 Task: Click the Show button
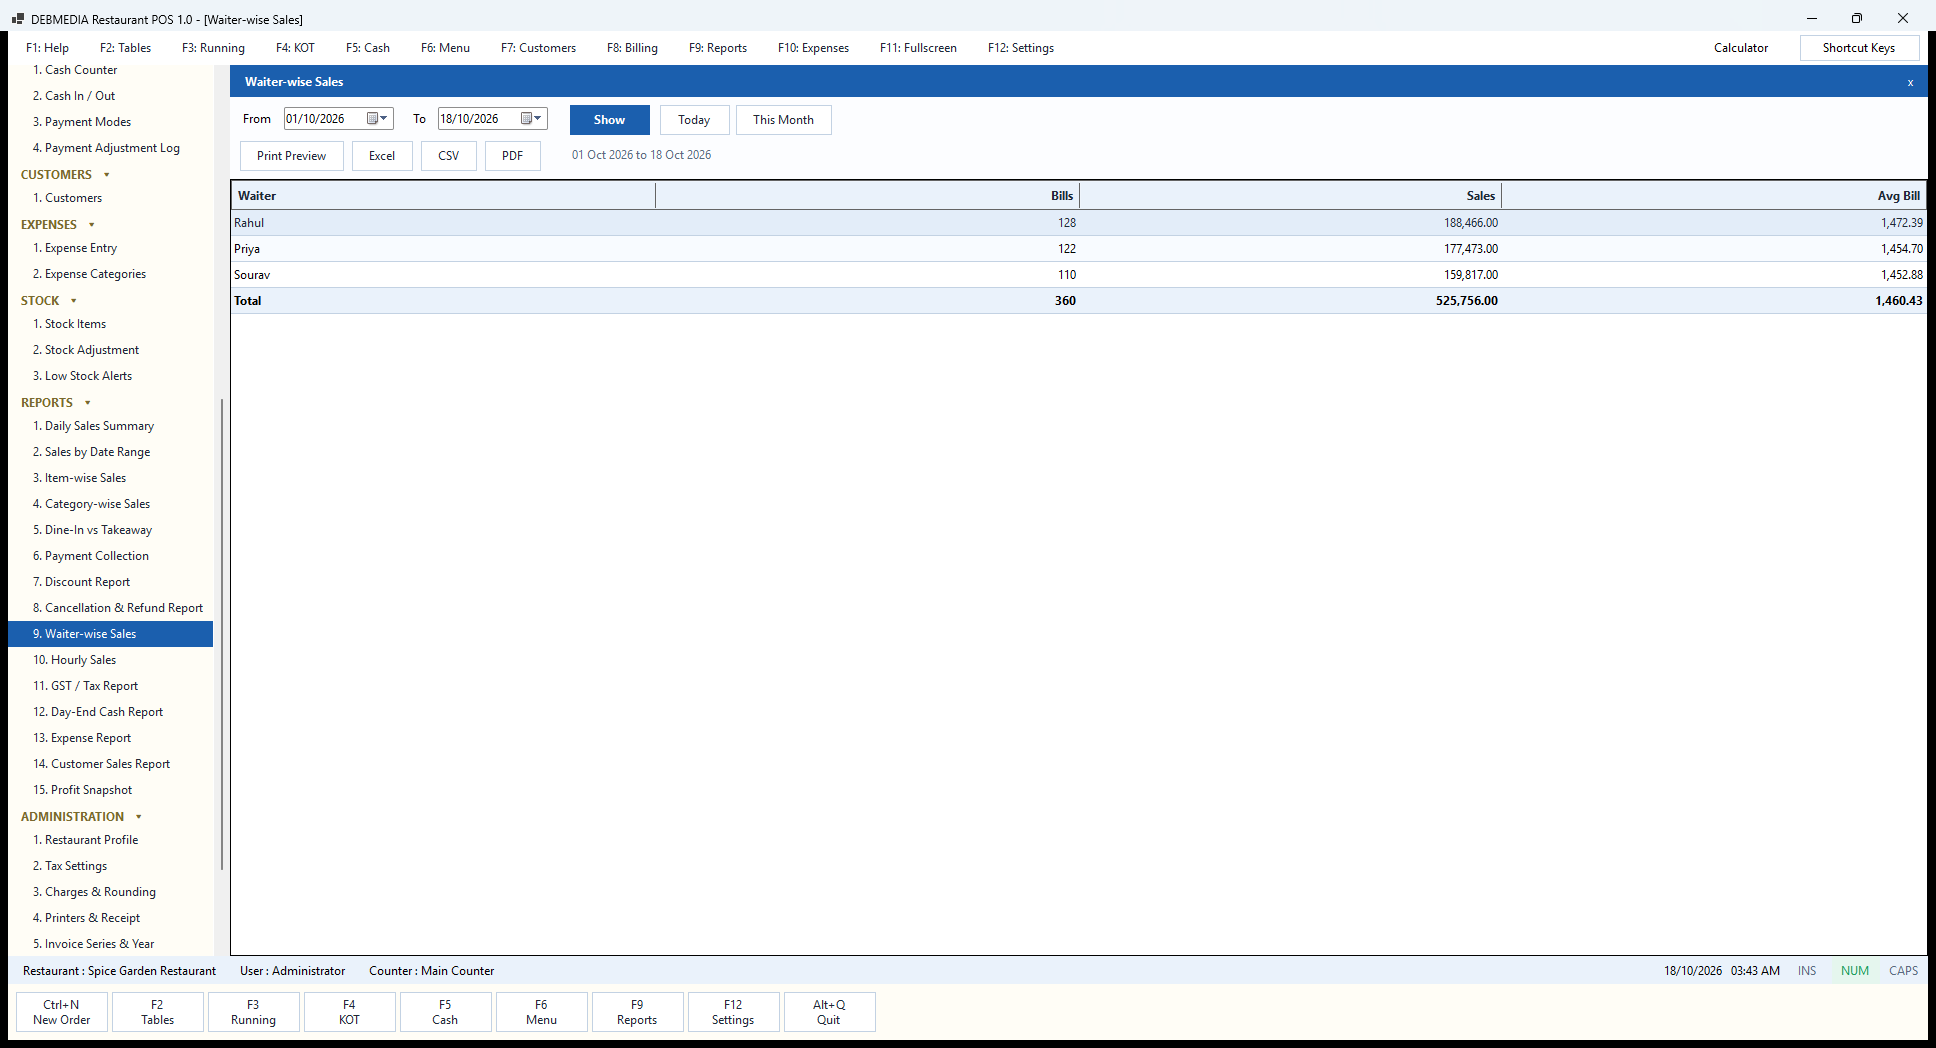click(x=609, y=120)
